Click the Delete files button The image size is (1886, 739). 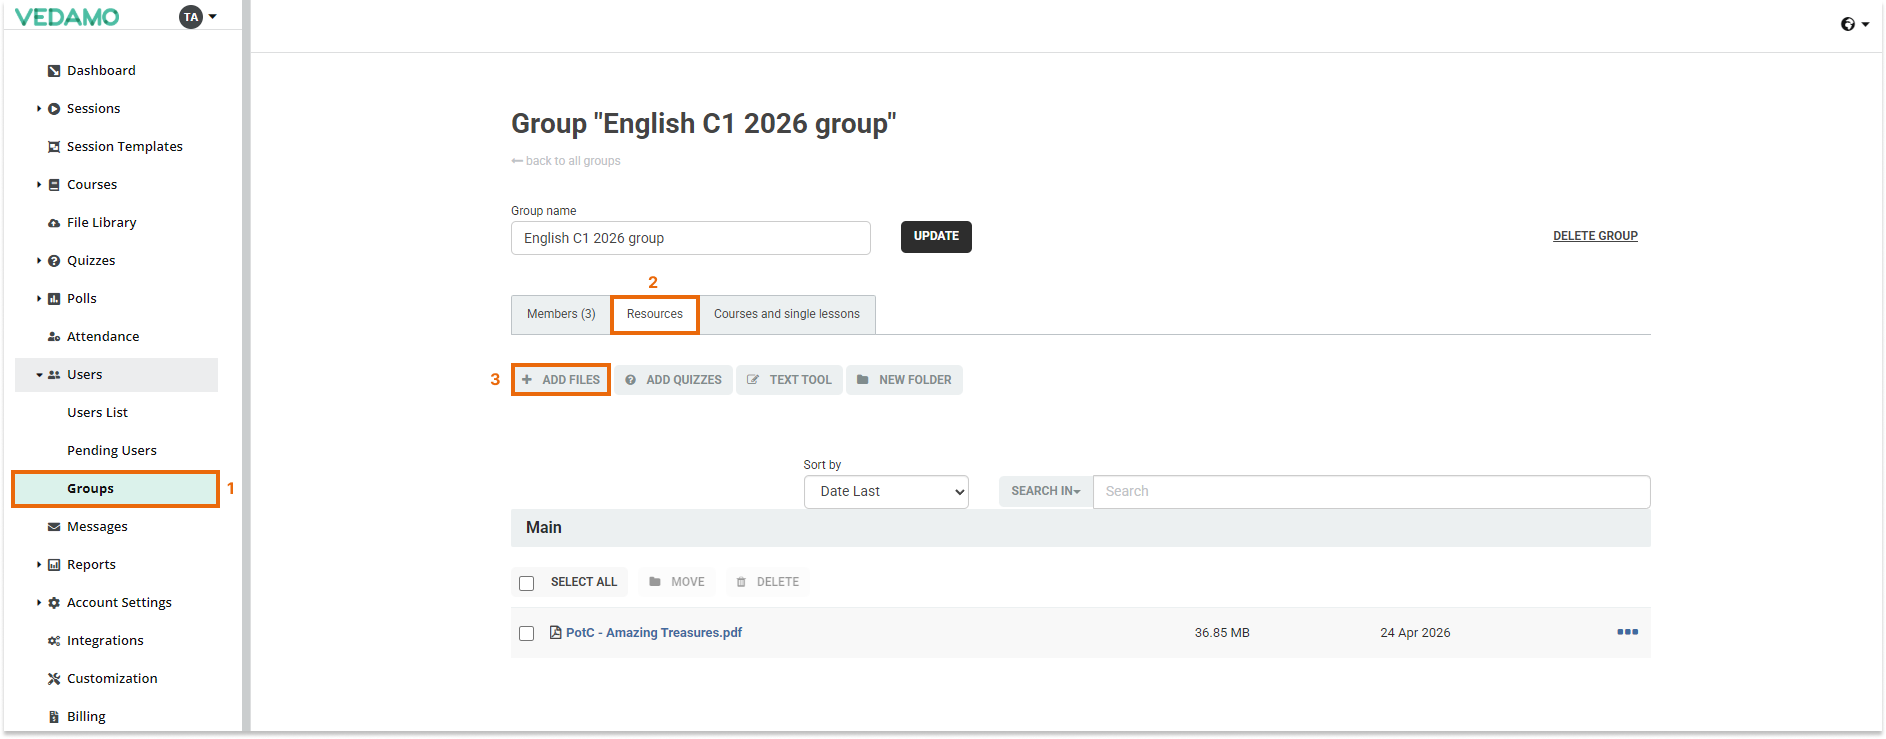[x=767, y=582]
